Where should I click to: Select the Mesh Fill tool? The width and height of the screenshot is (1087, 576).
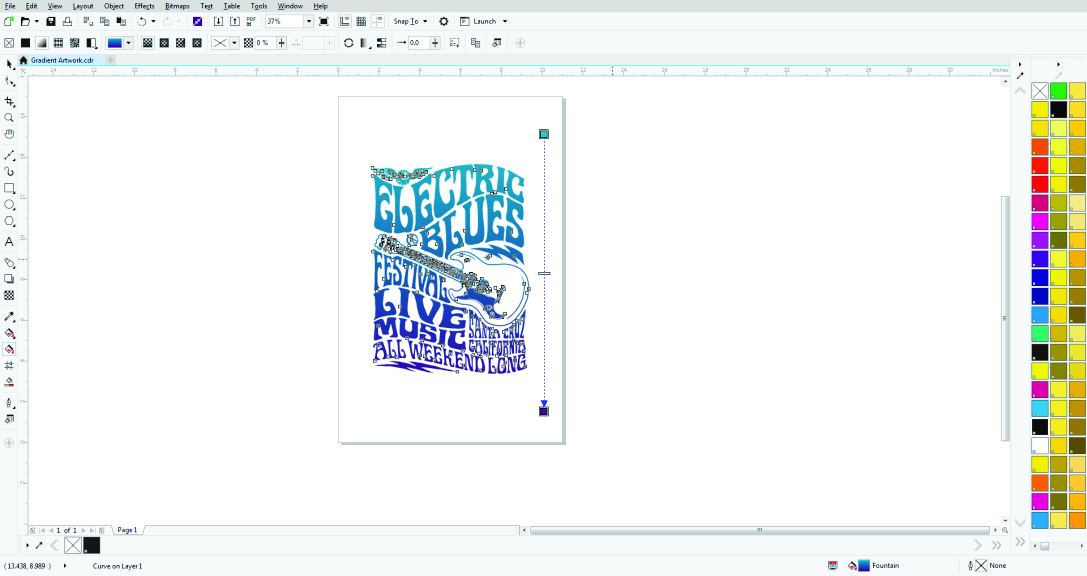(x=9, y=365)
